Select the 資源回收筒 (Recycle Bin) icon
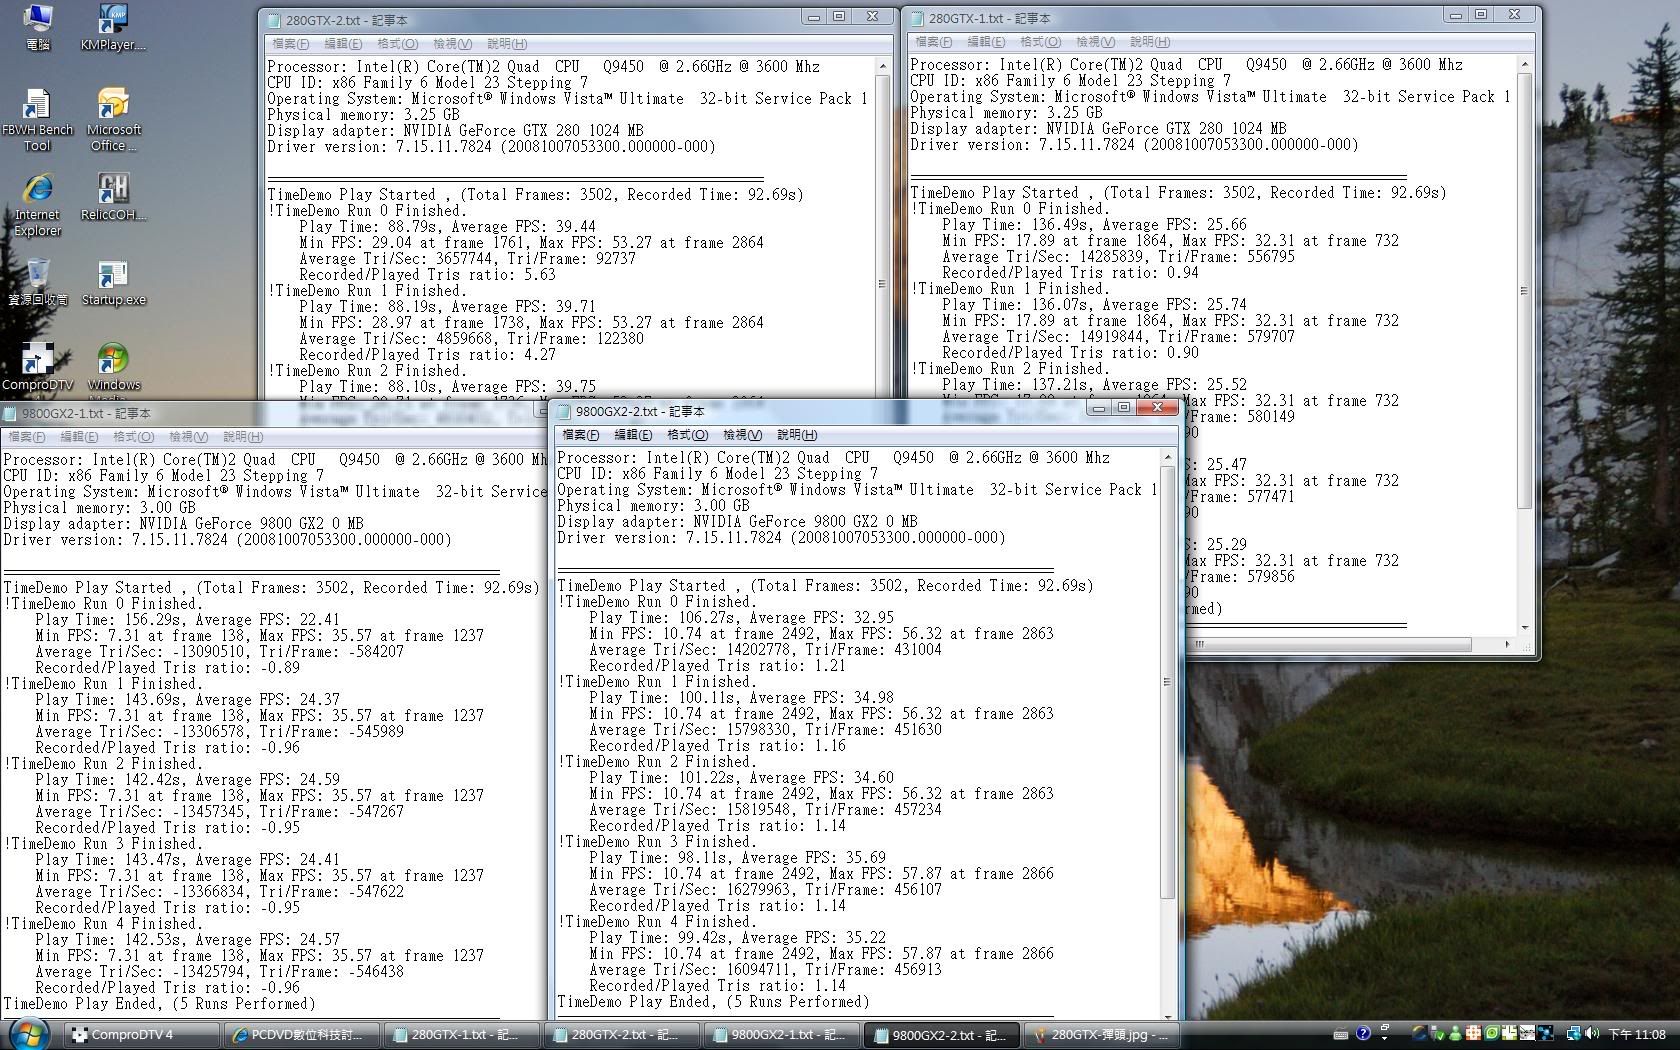 point(38,282)
